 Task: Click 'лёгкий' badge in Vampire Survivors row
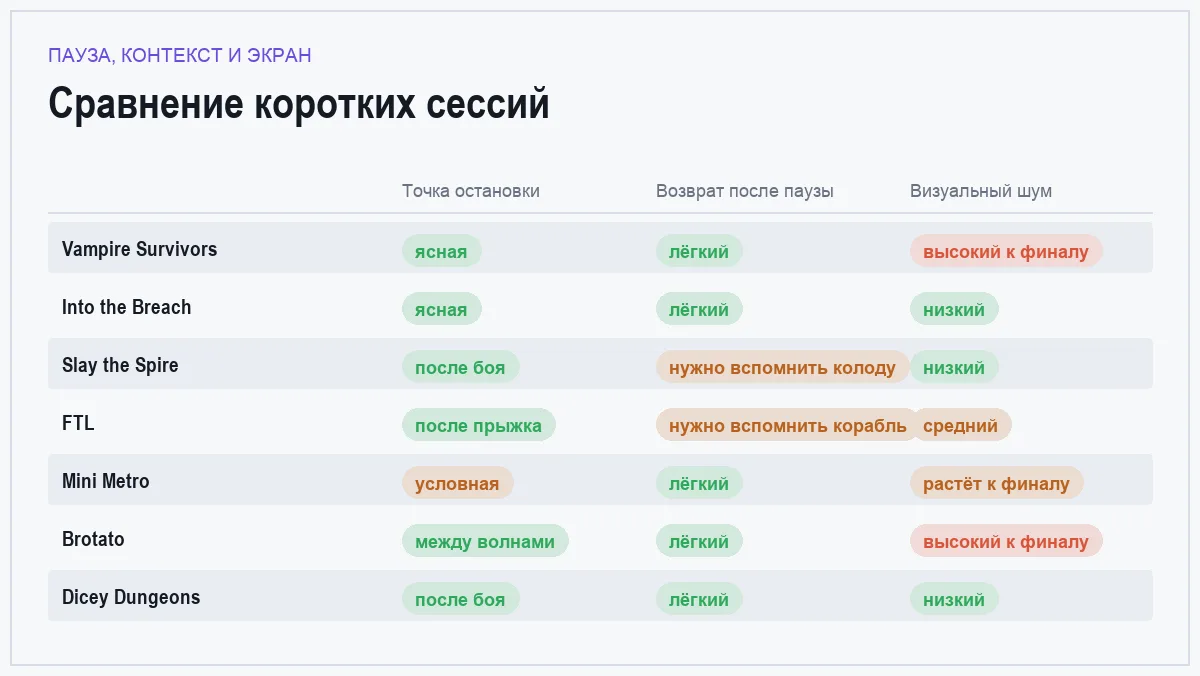(x=699, y=251)
